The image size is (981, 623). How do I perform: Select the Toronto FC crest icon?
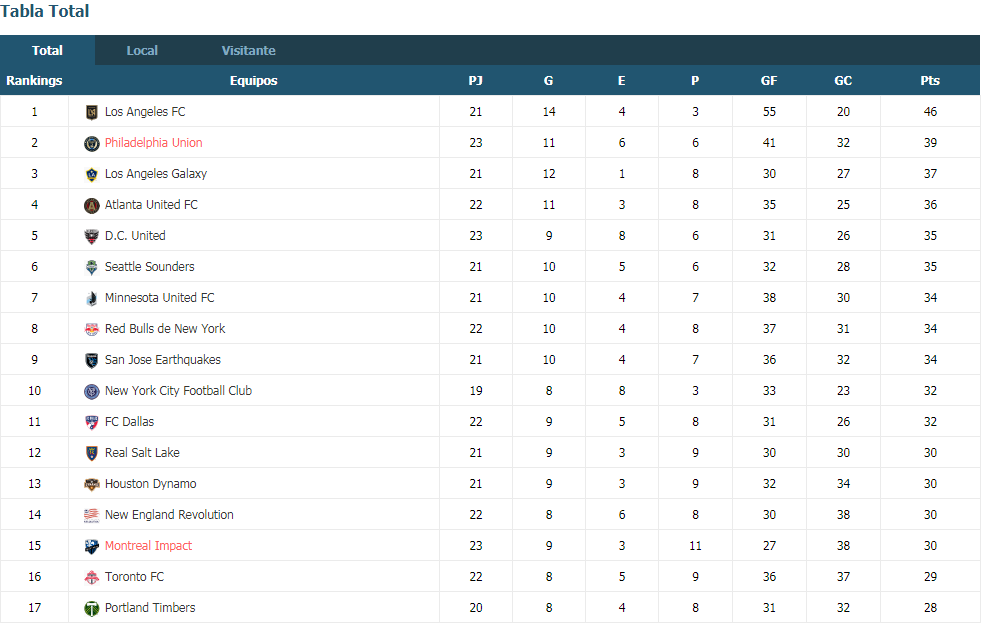click(x=91, y=577)
